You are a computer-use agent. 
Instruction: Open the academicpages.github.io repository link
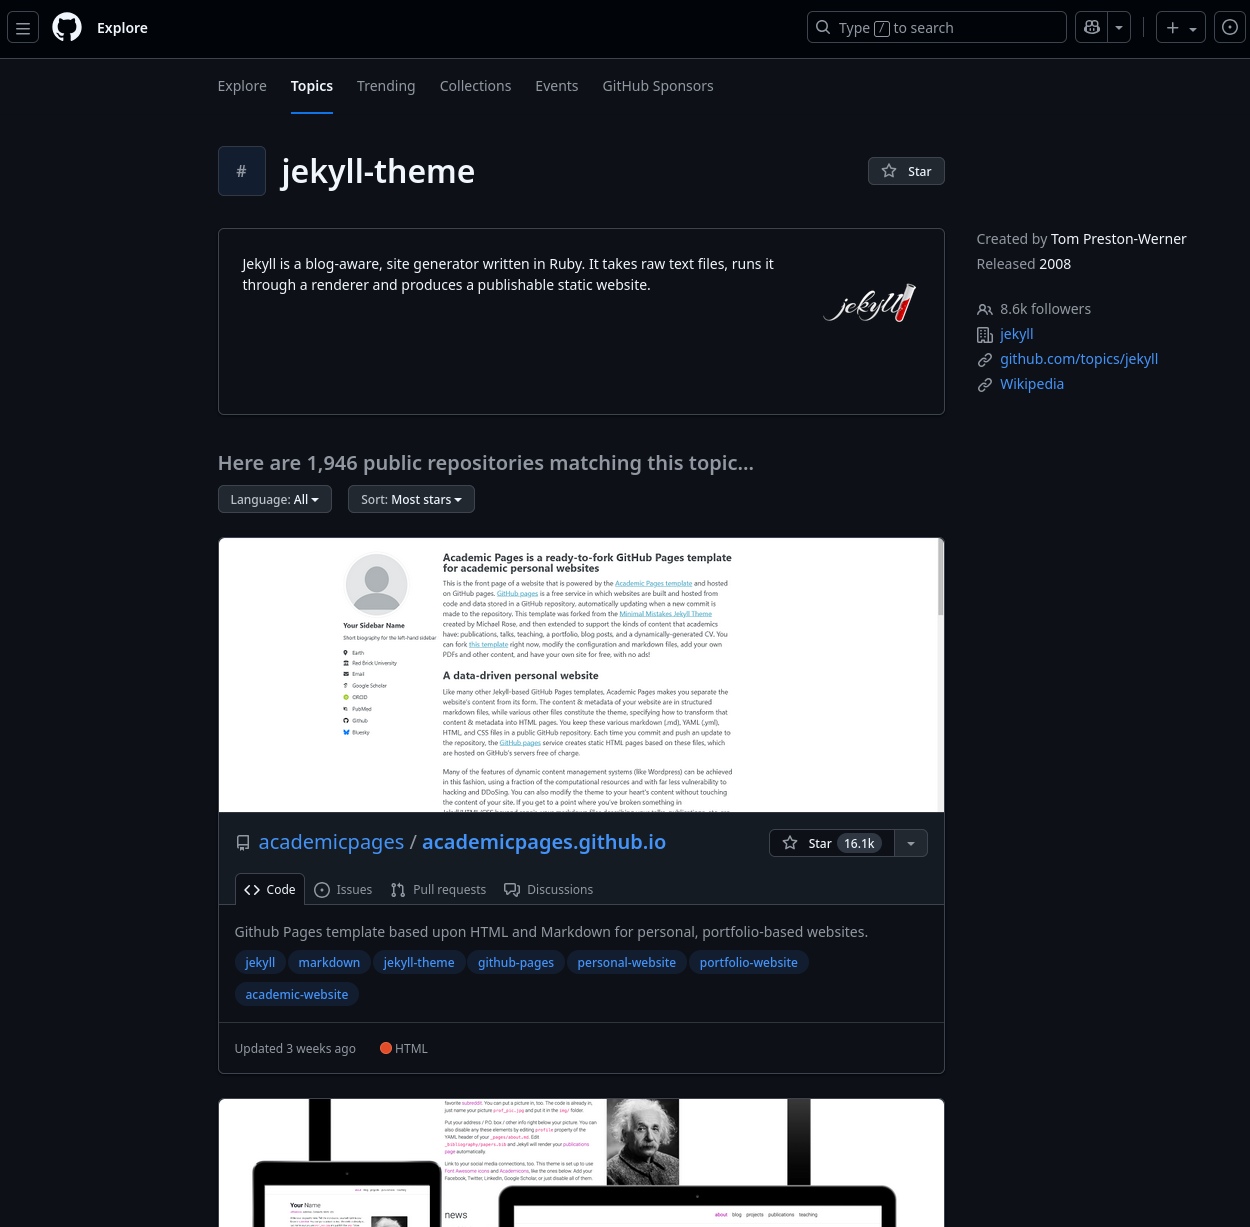point(544,842)
